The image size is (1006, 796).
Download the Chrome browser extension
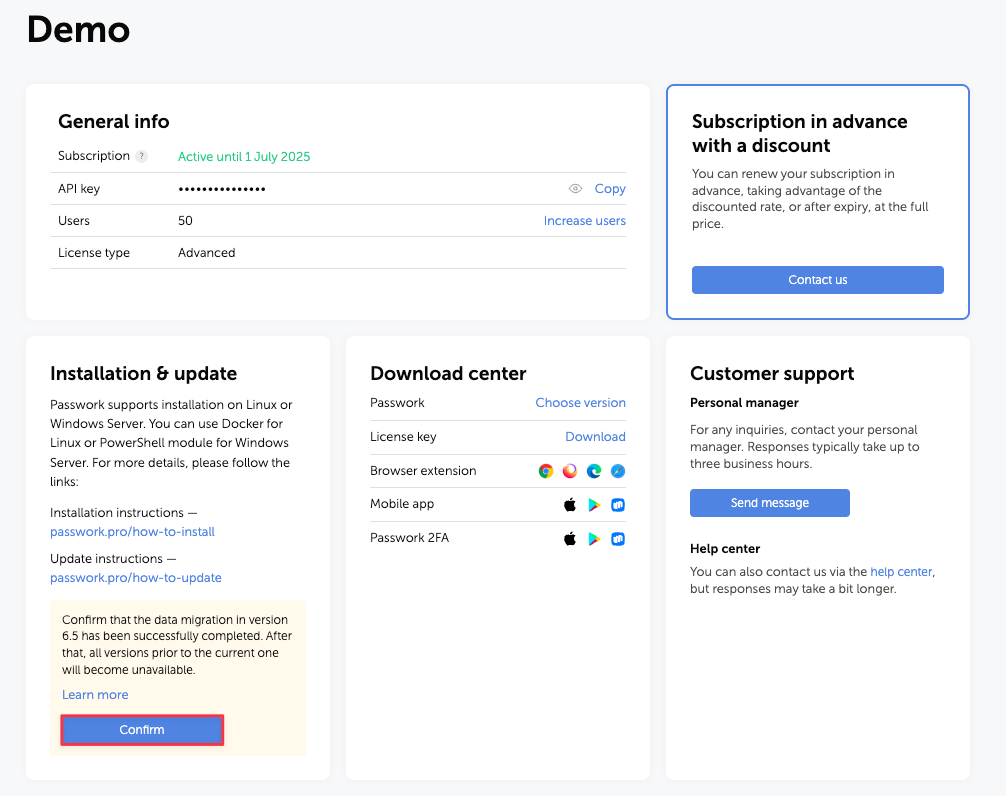546,470
